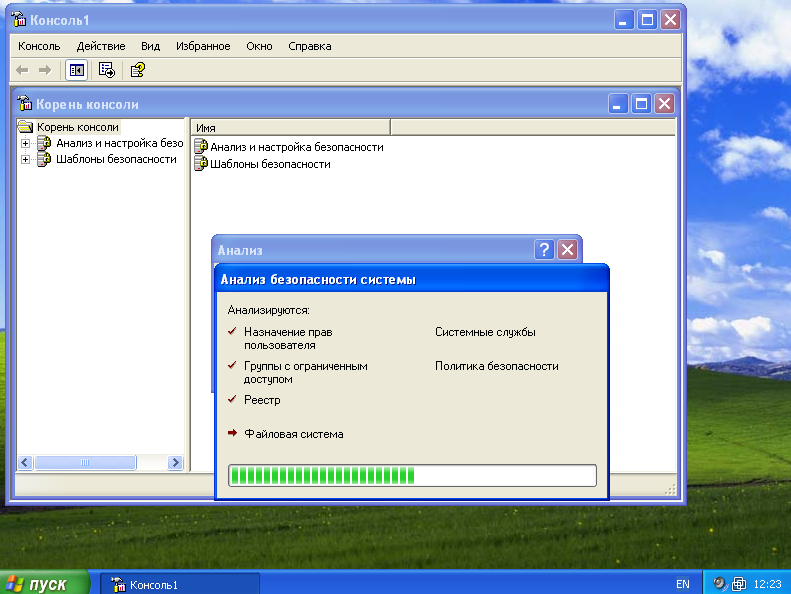Click the Export list toolbar icon
The width and height of the screenshot is (791, 594).
click(x=107, y=70)
